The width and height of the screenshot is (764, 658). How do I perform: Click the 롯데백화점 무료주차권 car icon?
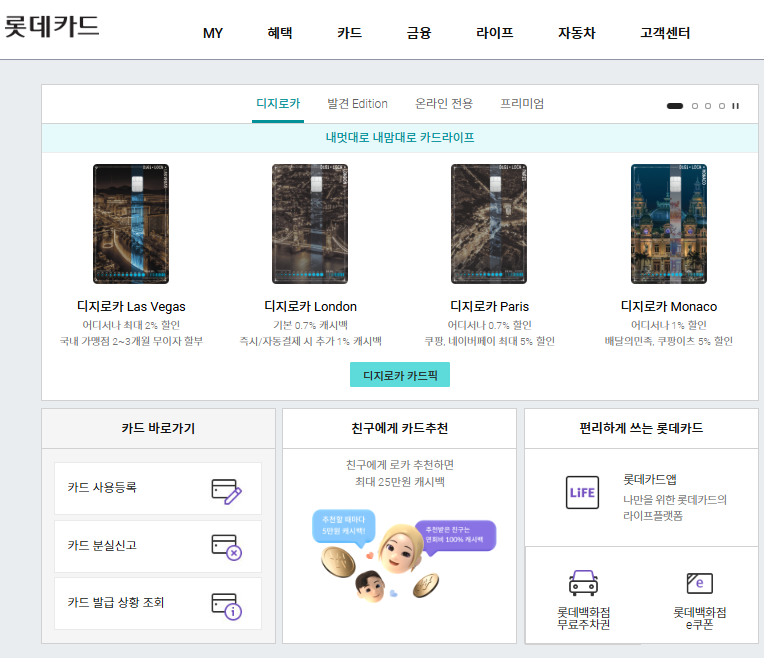click(x=583, y=583)
